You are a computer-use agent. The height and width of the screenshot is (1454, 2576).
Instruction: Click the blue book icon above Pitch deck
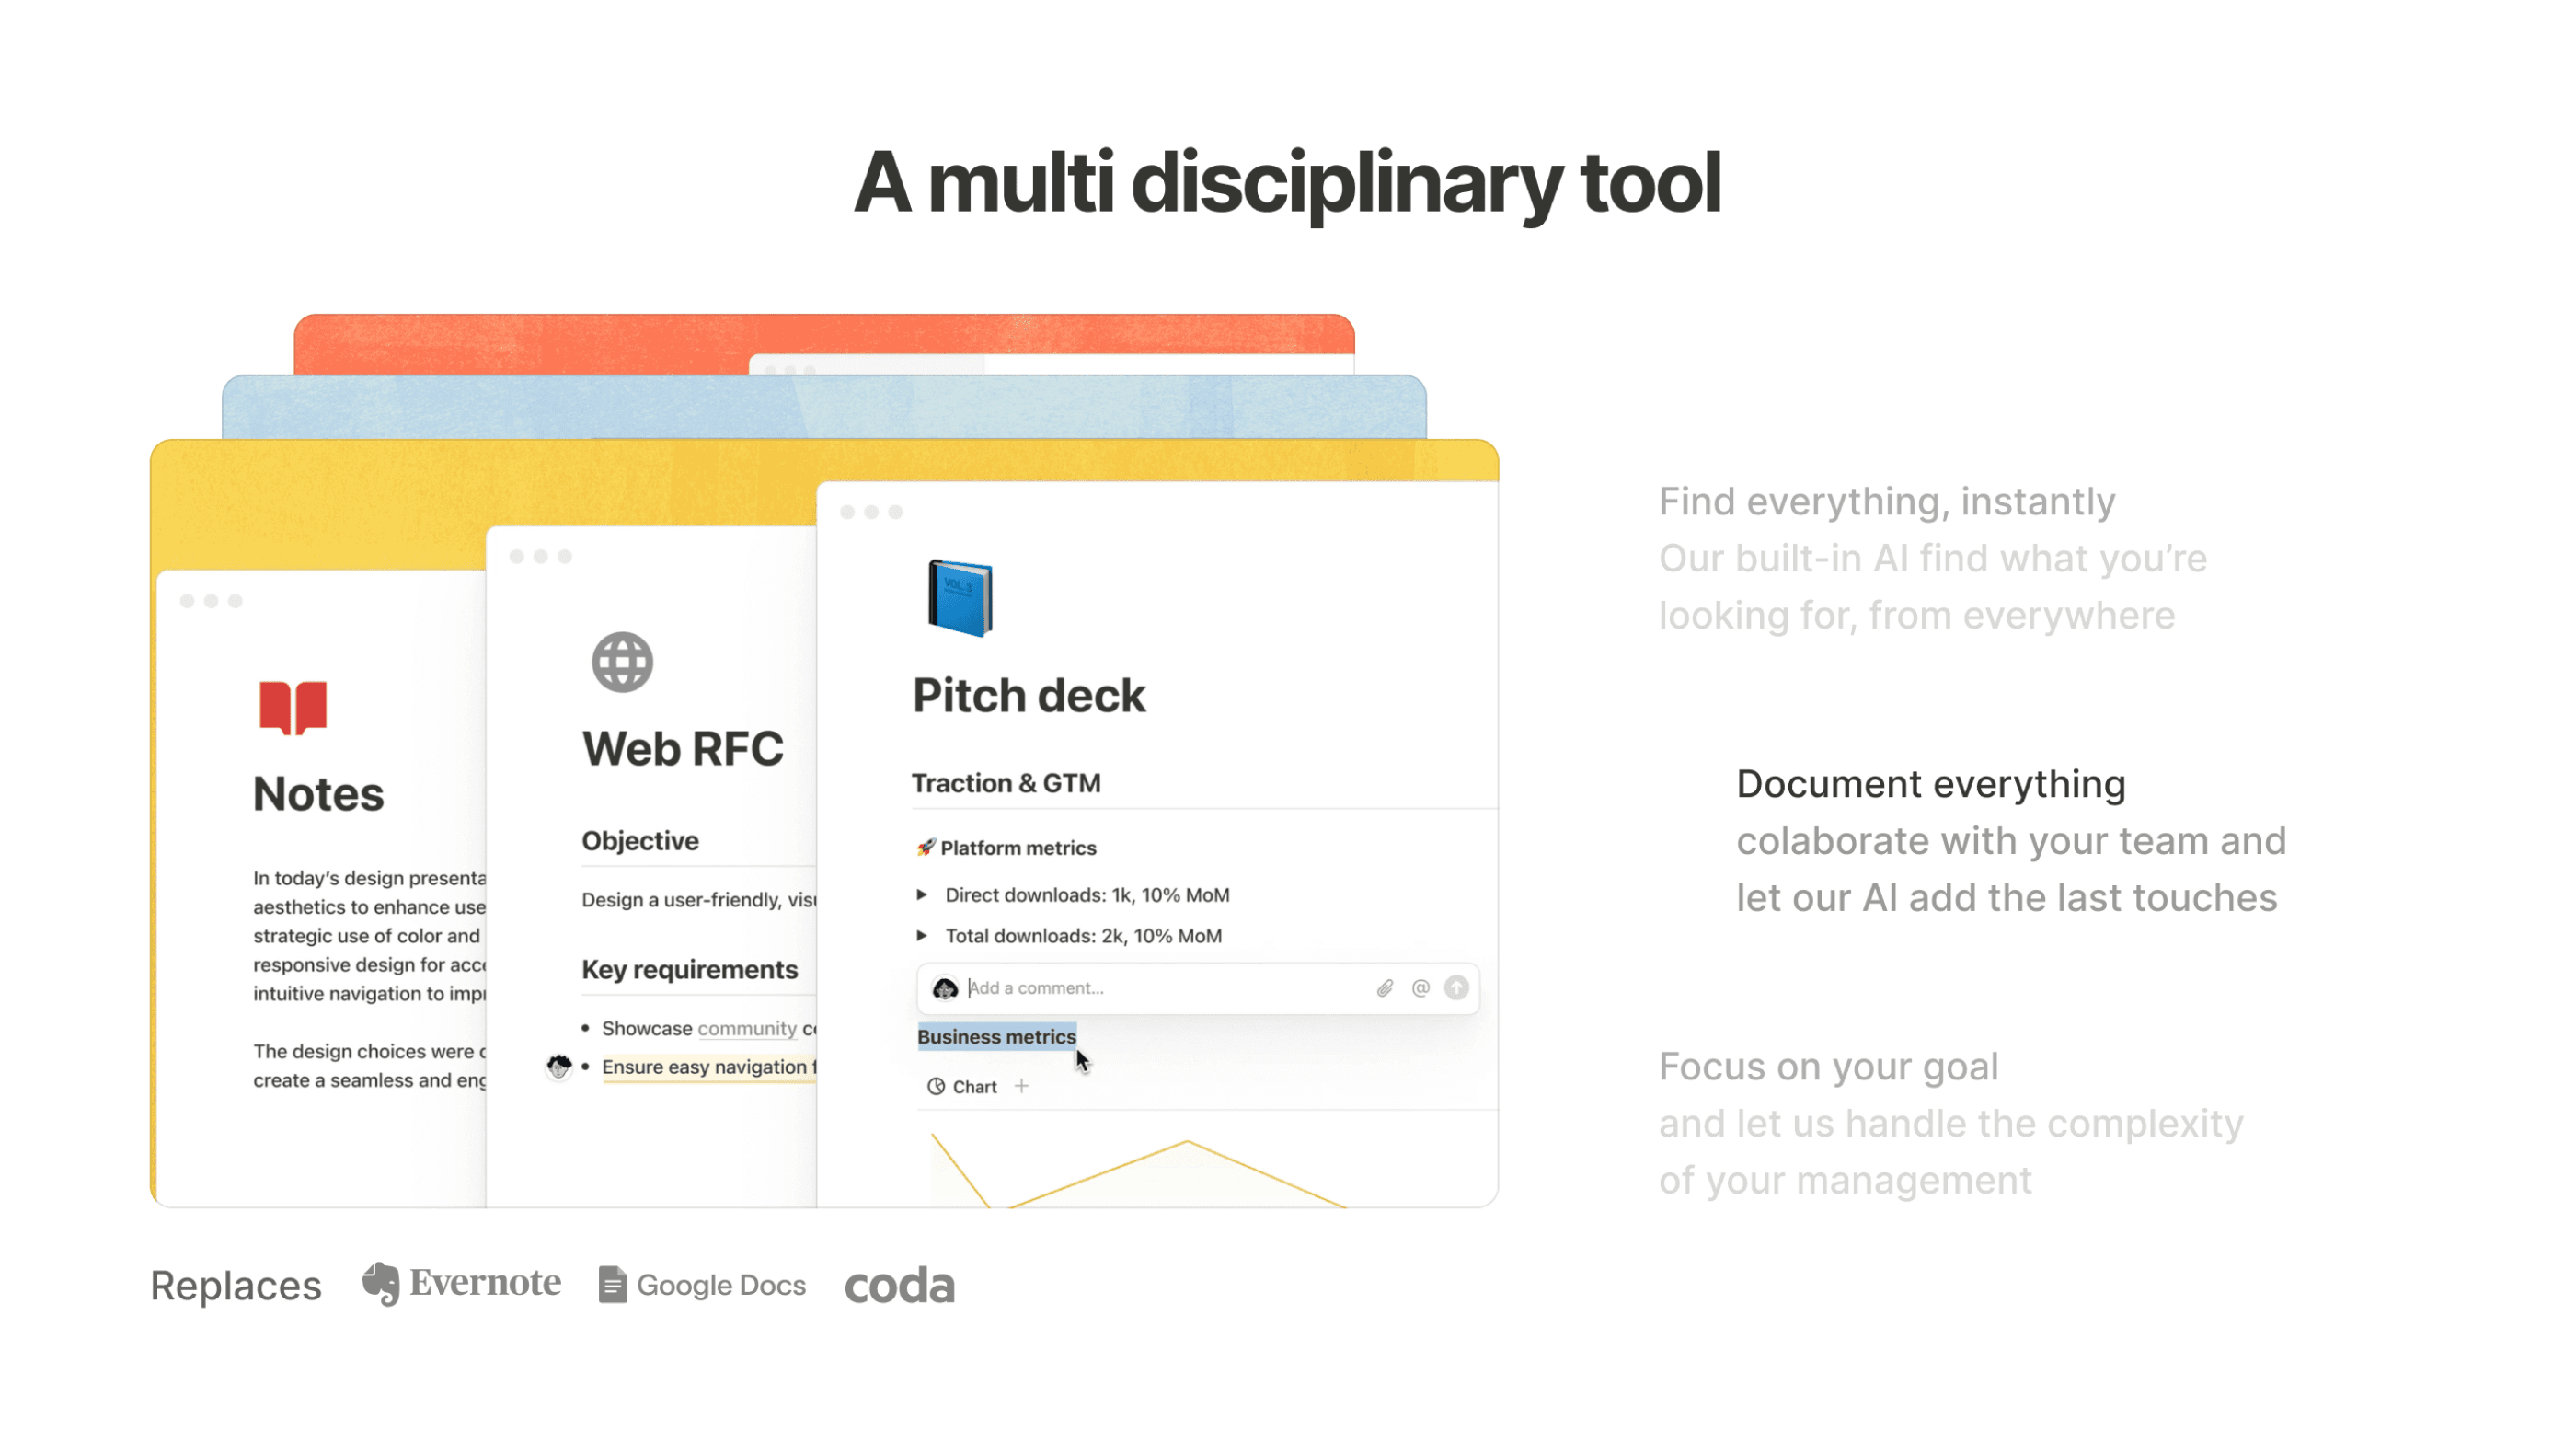pyautogui.click(x=959, y=598)
